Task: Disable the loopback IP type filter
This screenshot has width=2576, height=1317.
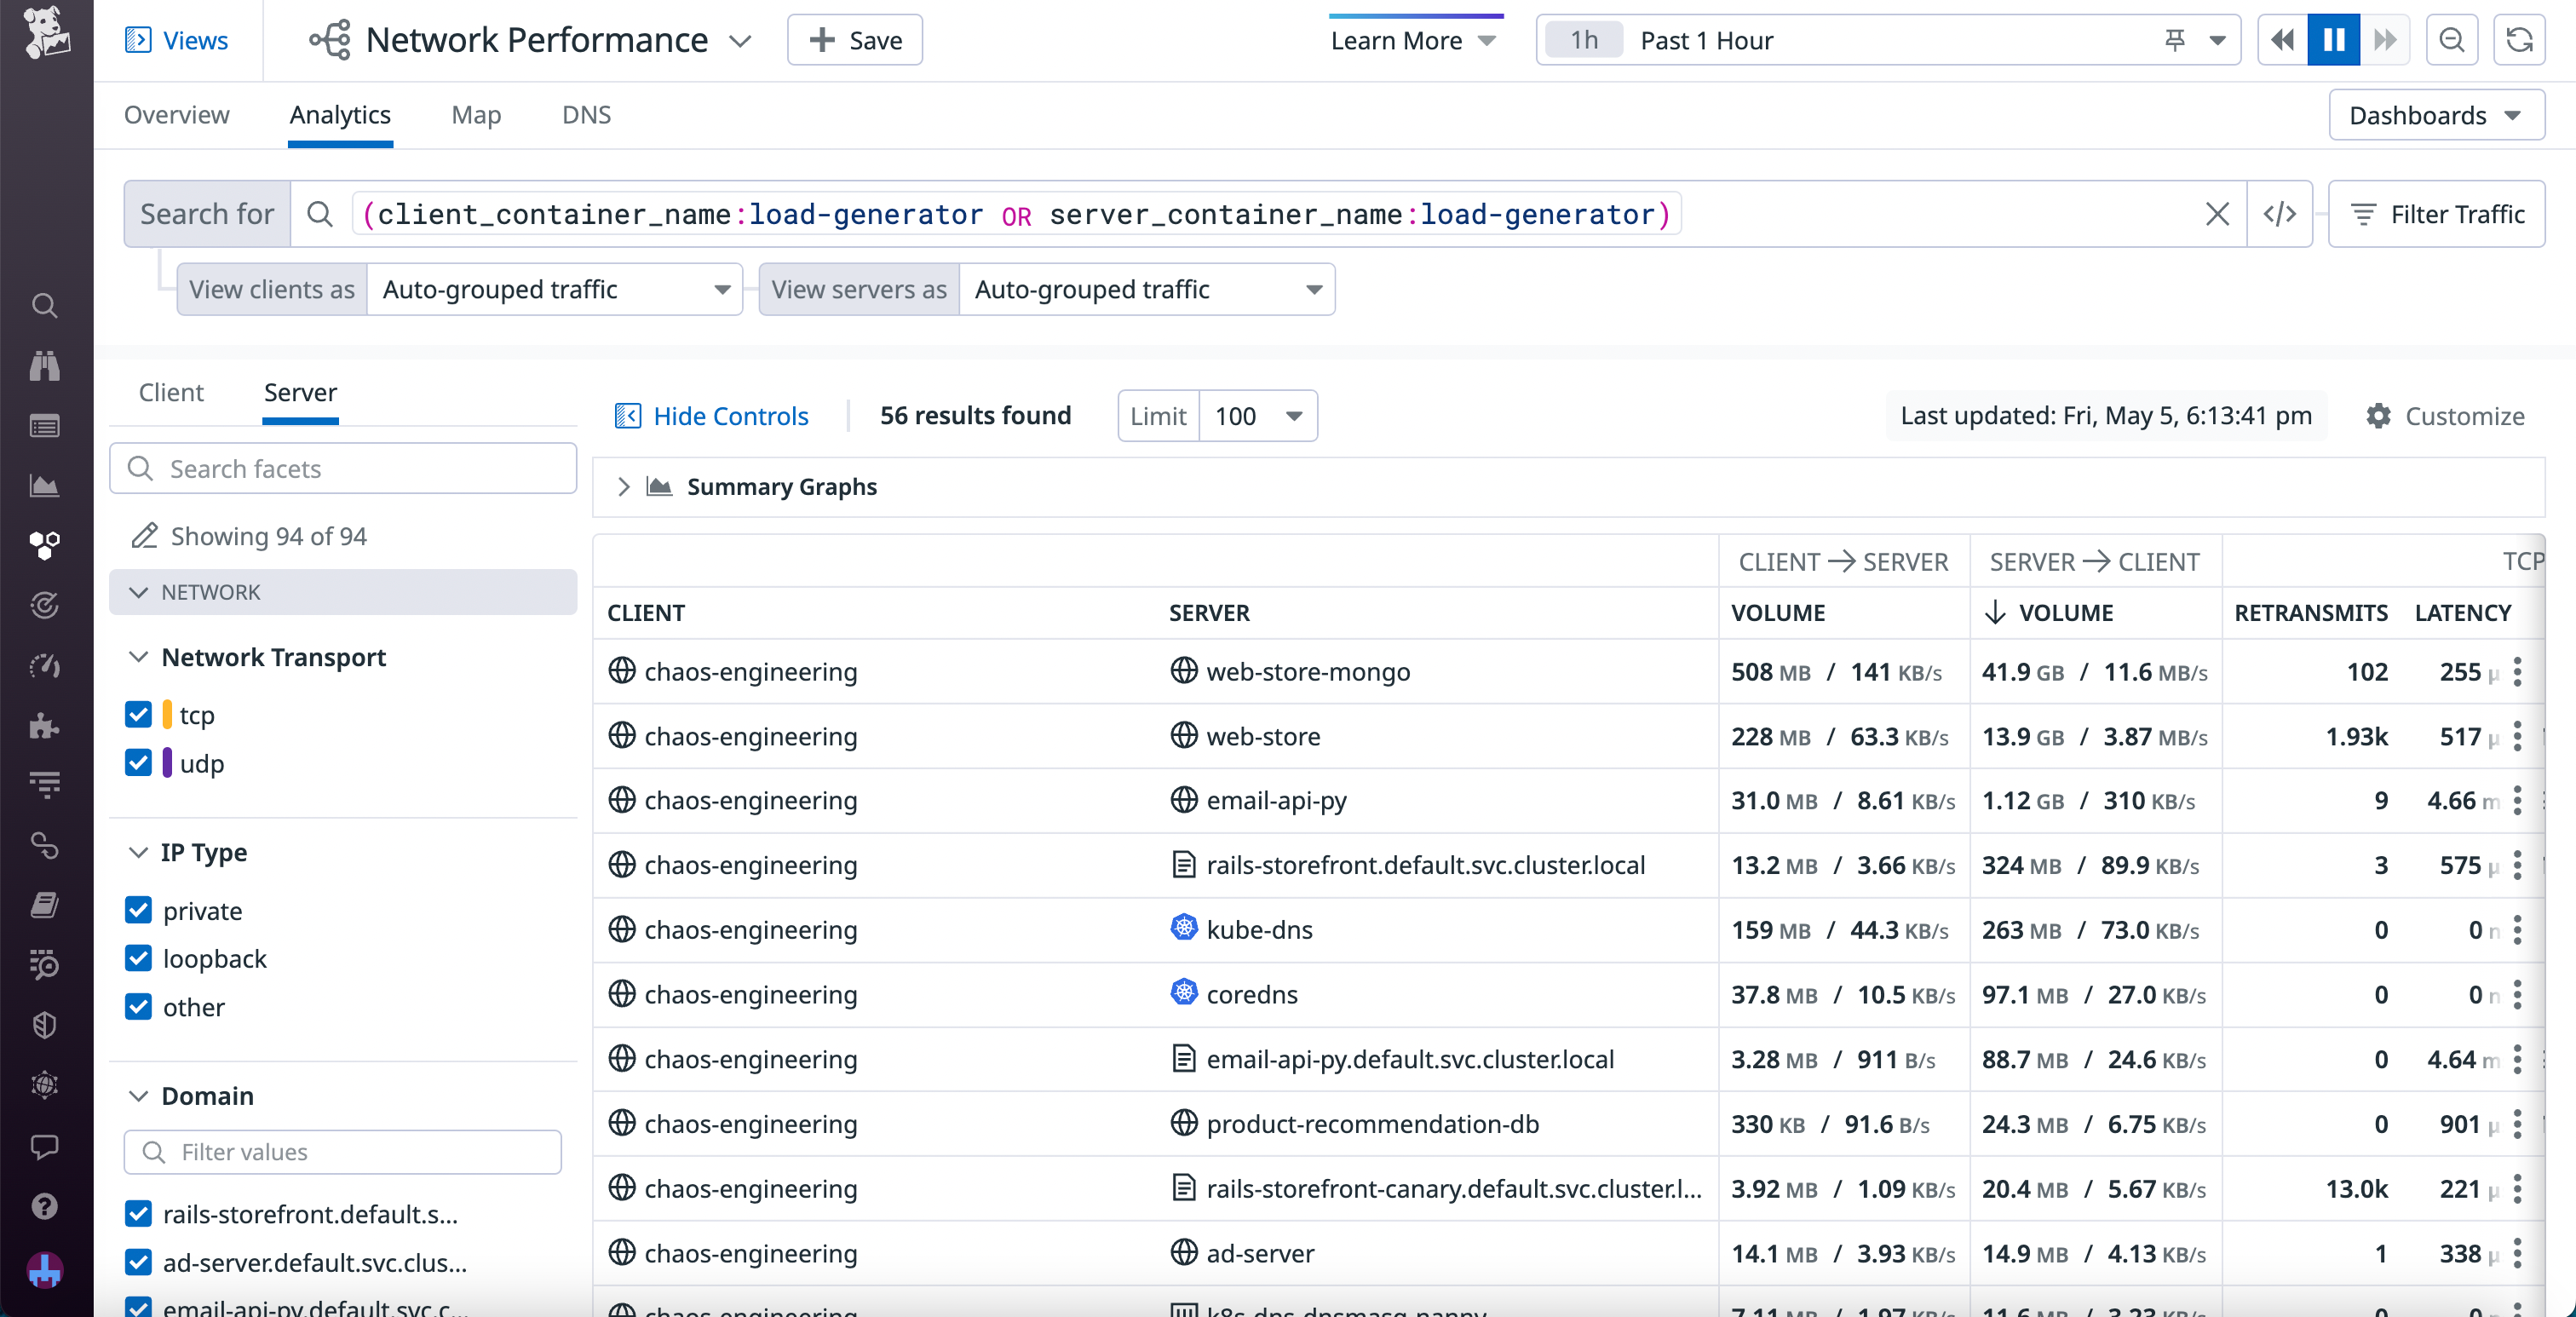Action: click(138, 959)
